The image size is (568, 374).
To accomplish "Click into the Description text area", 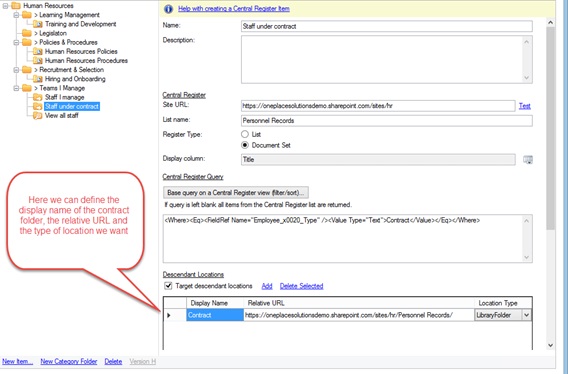I will click(382, 59).
